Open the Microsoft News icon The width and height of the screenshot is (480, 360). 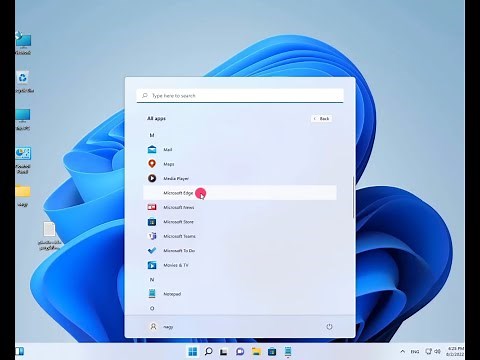click(x=152, y=207)
